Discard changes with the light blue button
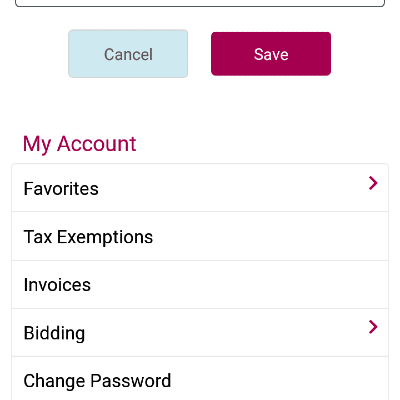The image size is (400, 400). point(128,54)
